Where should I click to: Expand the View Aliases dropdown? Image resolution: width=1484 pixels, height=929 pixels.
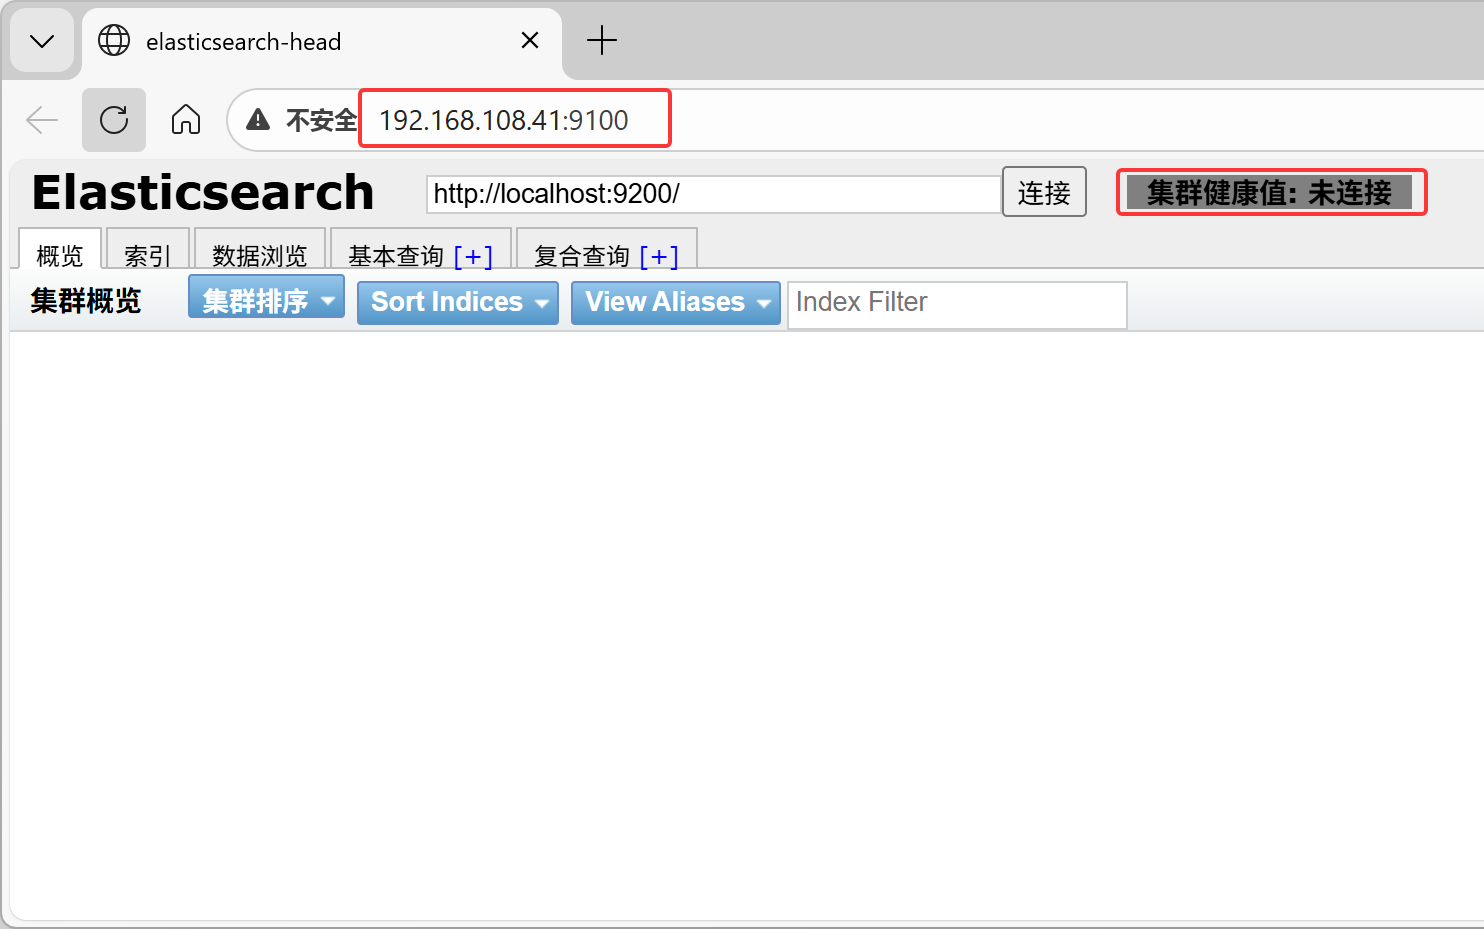676,302
